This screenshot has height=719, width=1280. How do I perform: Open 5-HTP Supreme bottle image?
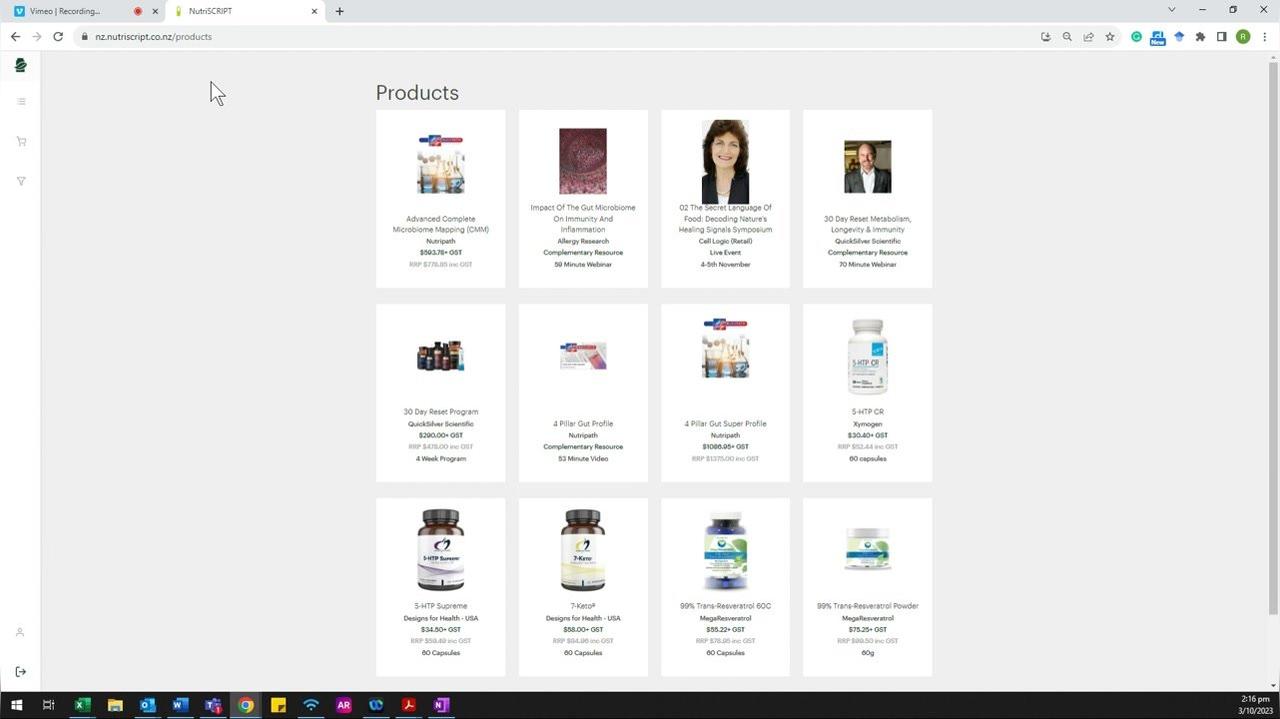pos(441,550)
